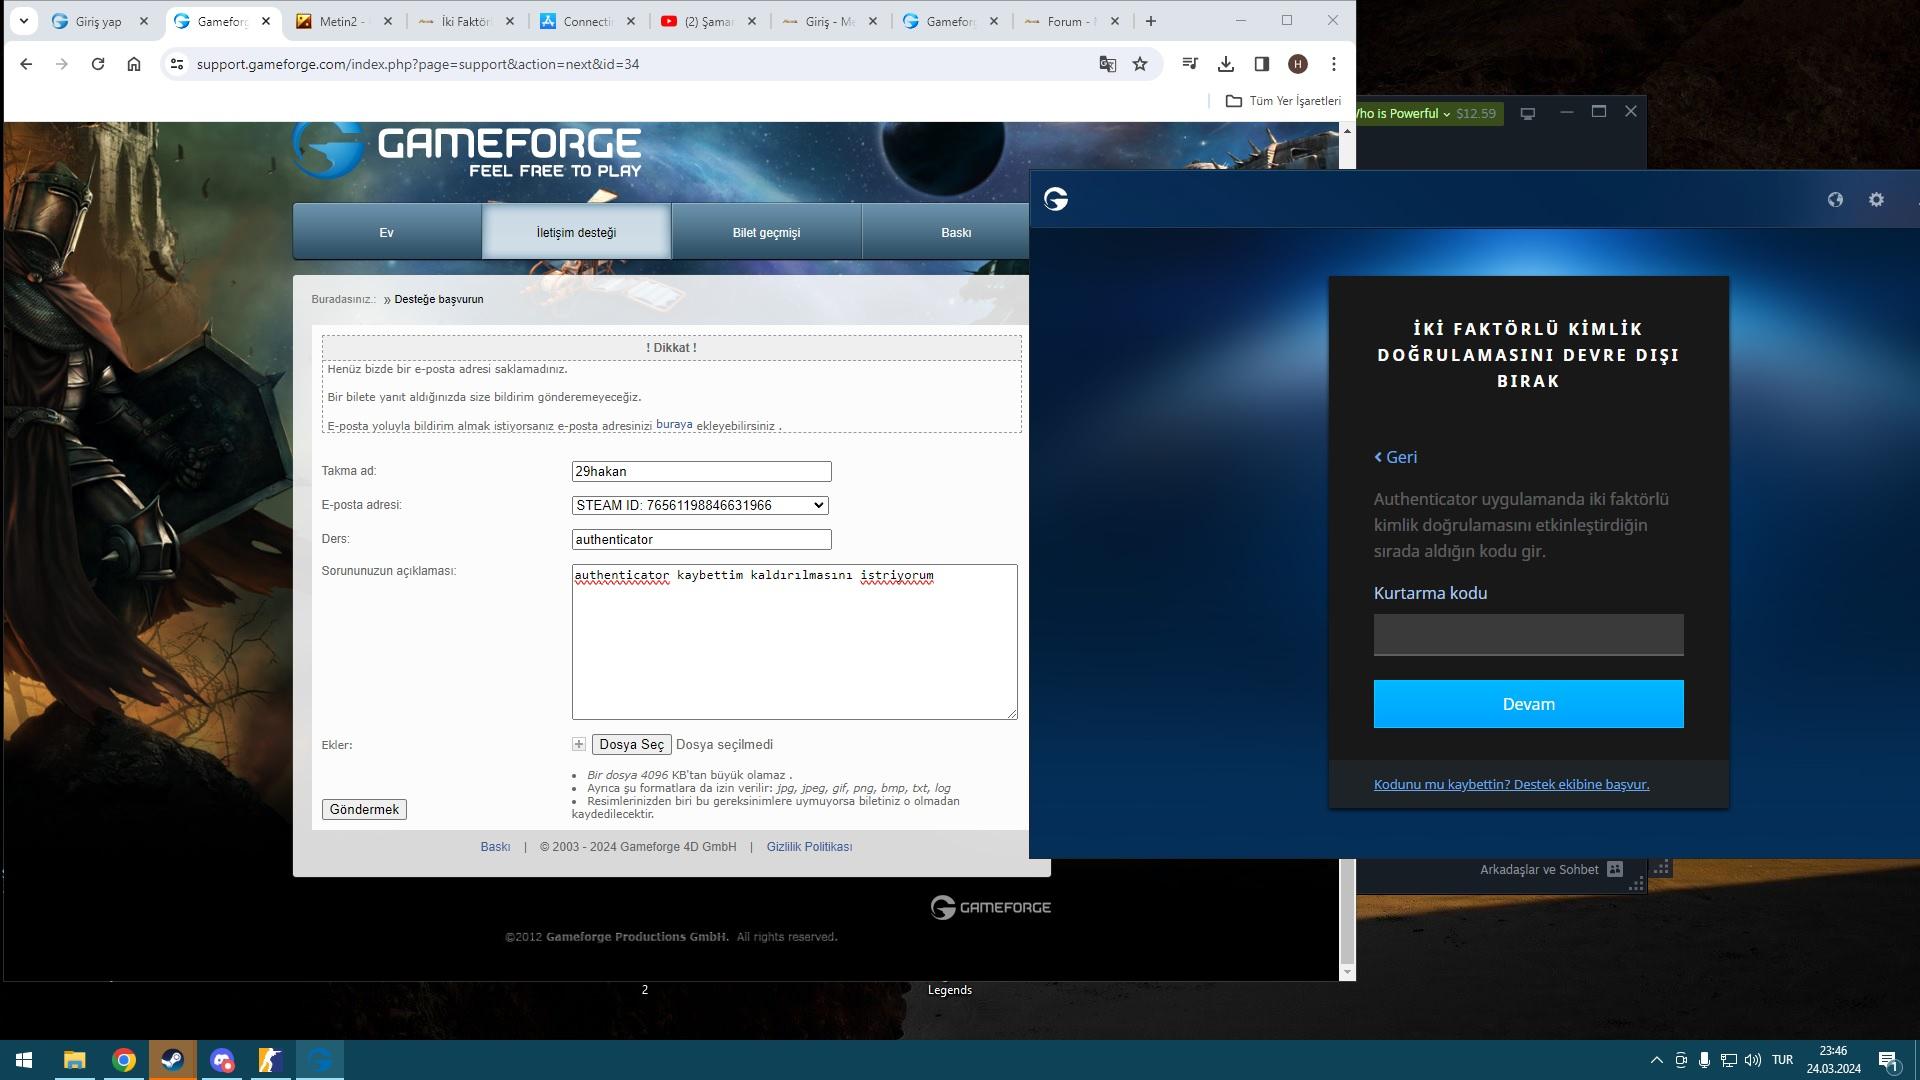The width and height of the screenshot is (1920, 1080).
Task: Translate the page using the Google Translate icon
Action: [1106, 63]
